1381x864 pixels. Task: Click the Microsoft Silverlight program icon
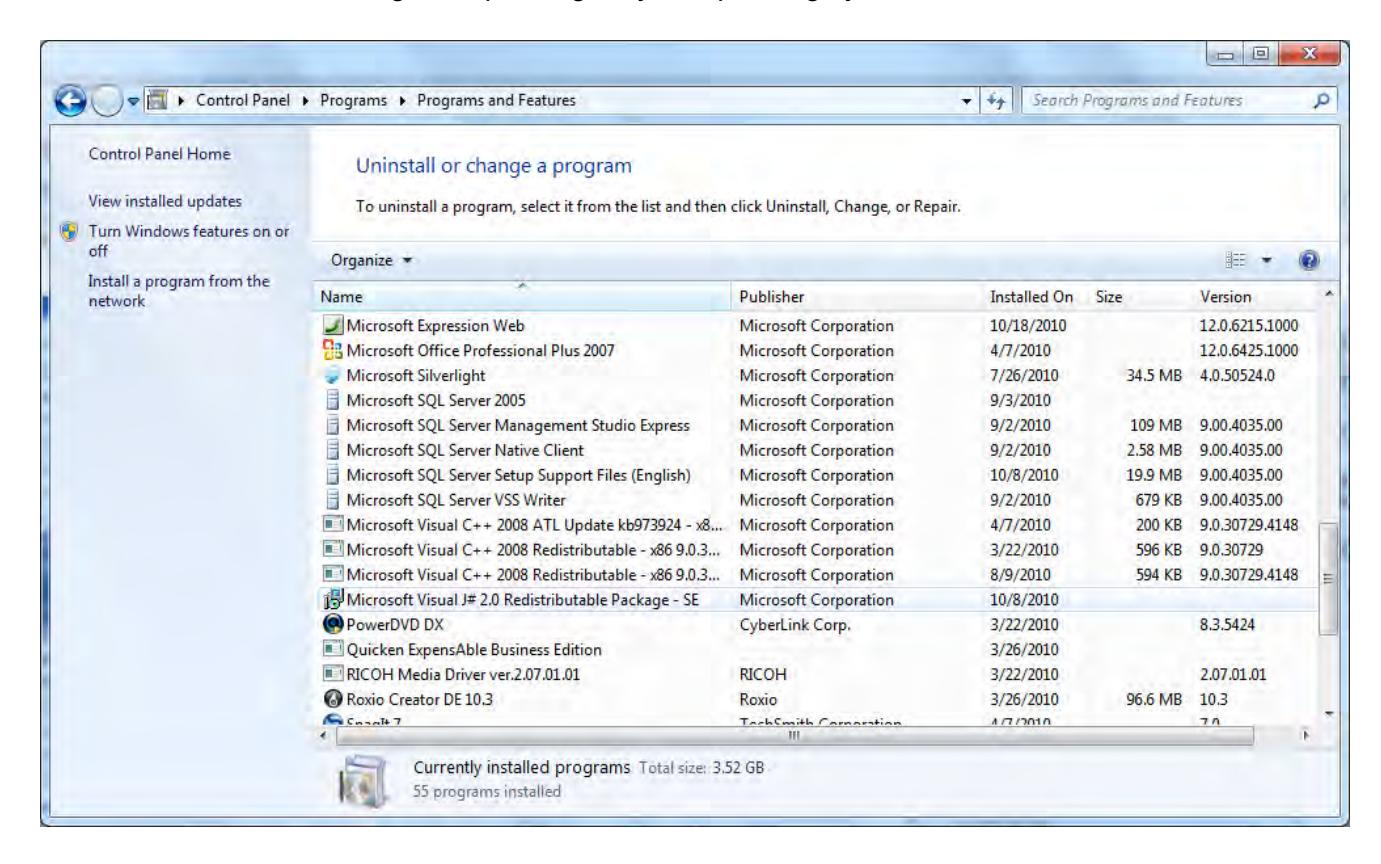pos(332,375)
